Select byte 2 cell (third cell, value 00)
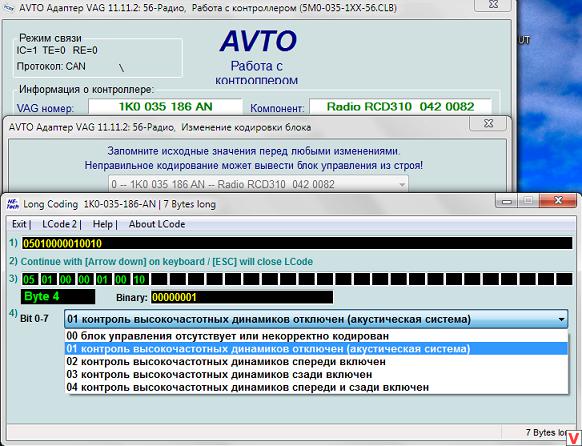 [x=66, y=279]
